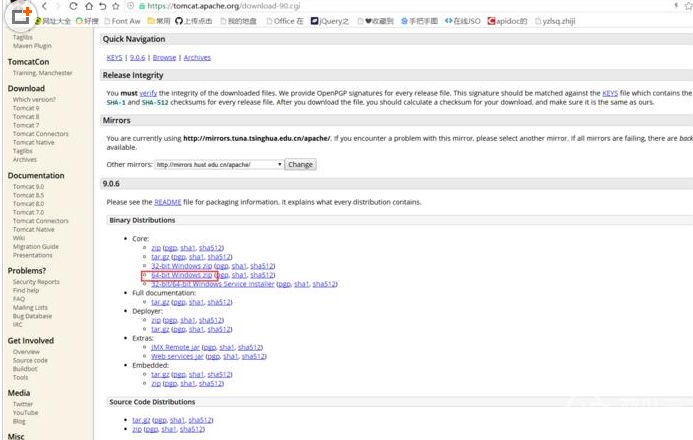Open the Office 在 bookmark
This screenshot has width=693, height=440.
tap(285, 21)
